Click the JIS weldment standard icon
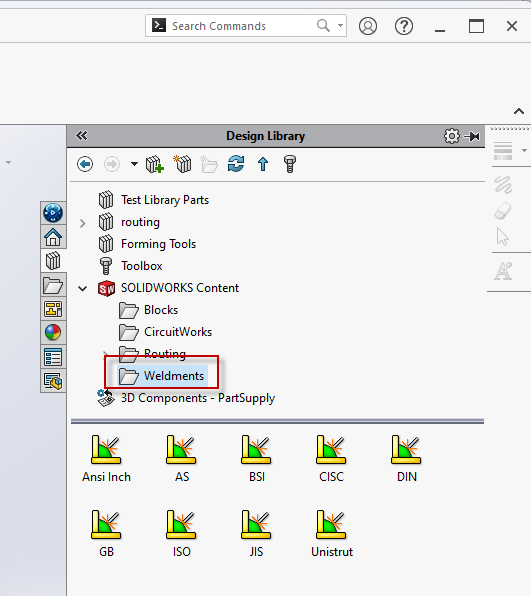Image resolution: width=531 pixels, height=596 pixels. [x=256, y=525]
